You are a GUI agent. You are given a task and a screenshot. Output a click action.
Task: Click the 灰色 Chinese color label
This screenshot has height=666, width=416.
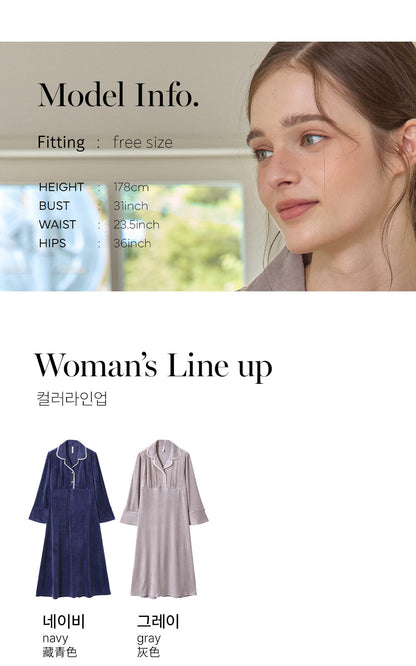[x=148, y=652]
